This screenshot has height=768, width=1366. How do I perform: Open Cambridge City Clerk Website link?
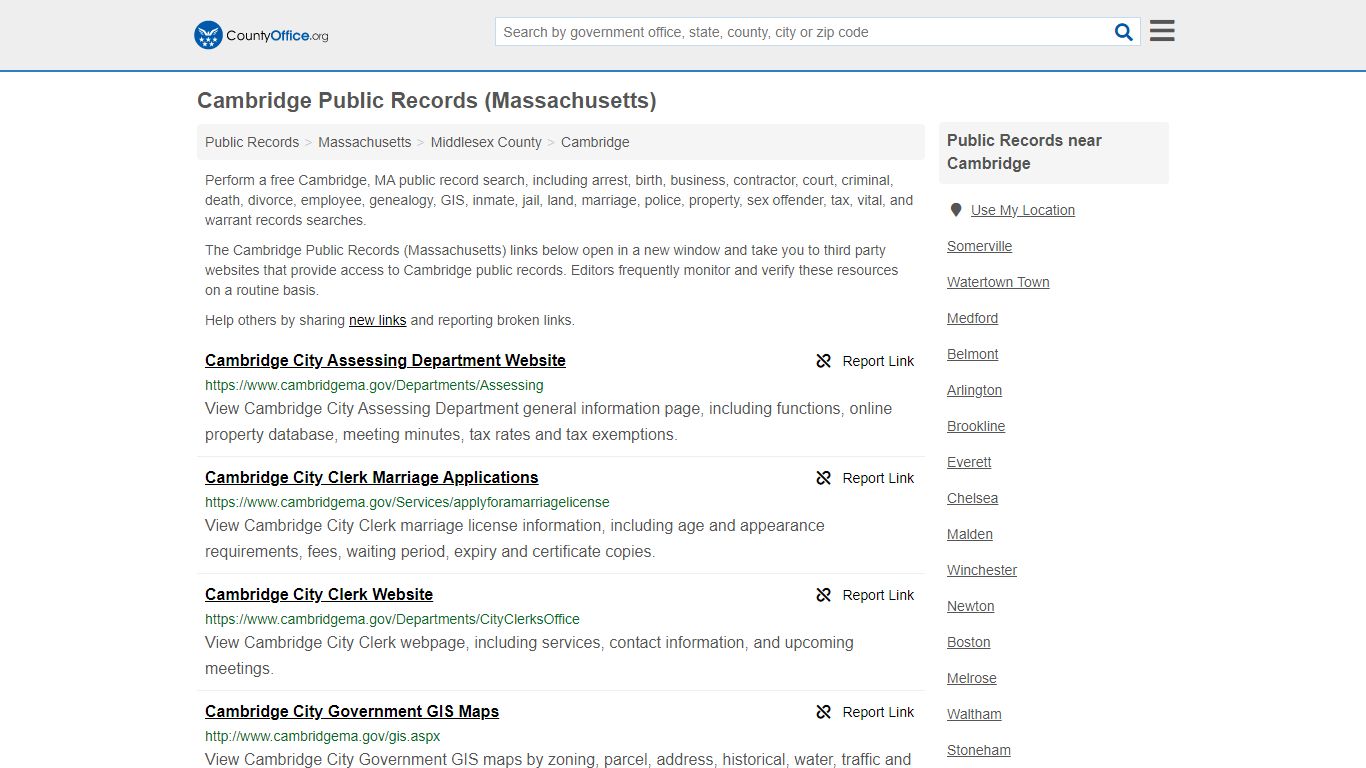click(x=319, y=594)
